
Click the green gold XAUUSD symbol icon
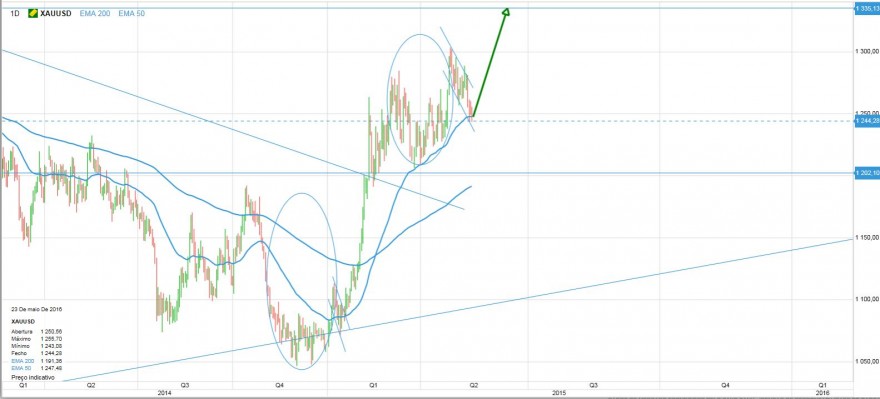coord(33,13)
